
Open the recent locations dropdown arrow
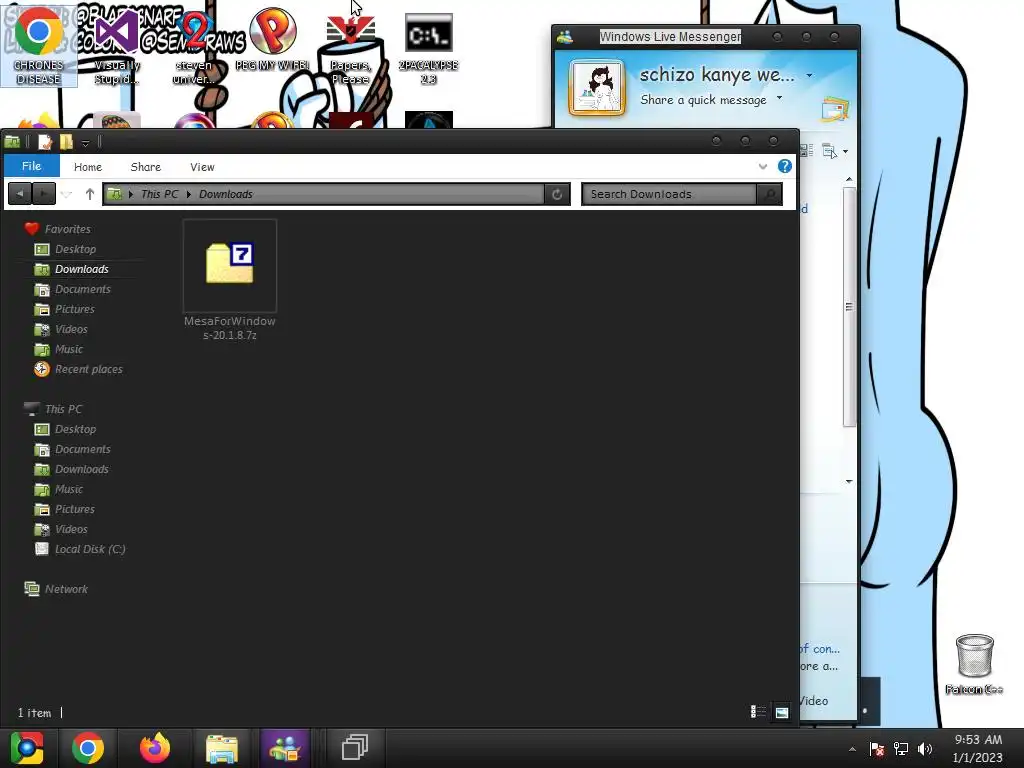[66, 194]
